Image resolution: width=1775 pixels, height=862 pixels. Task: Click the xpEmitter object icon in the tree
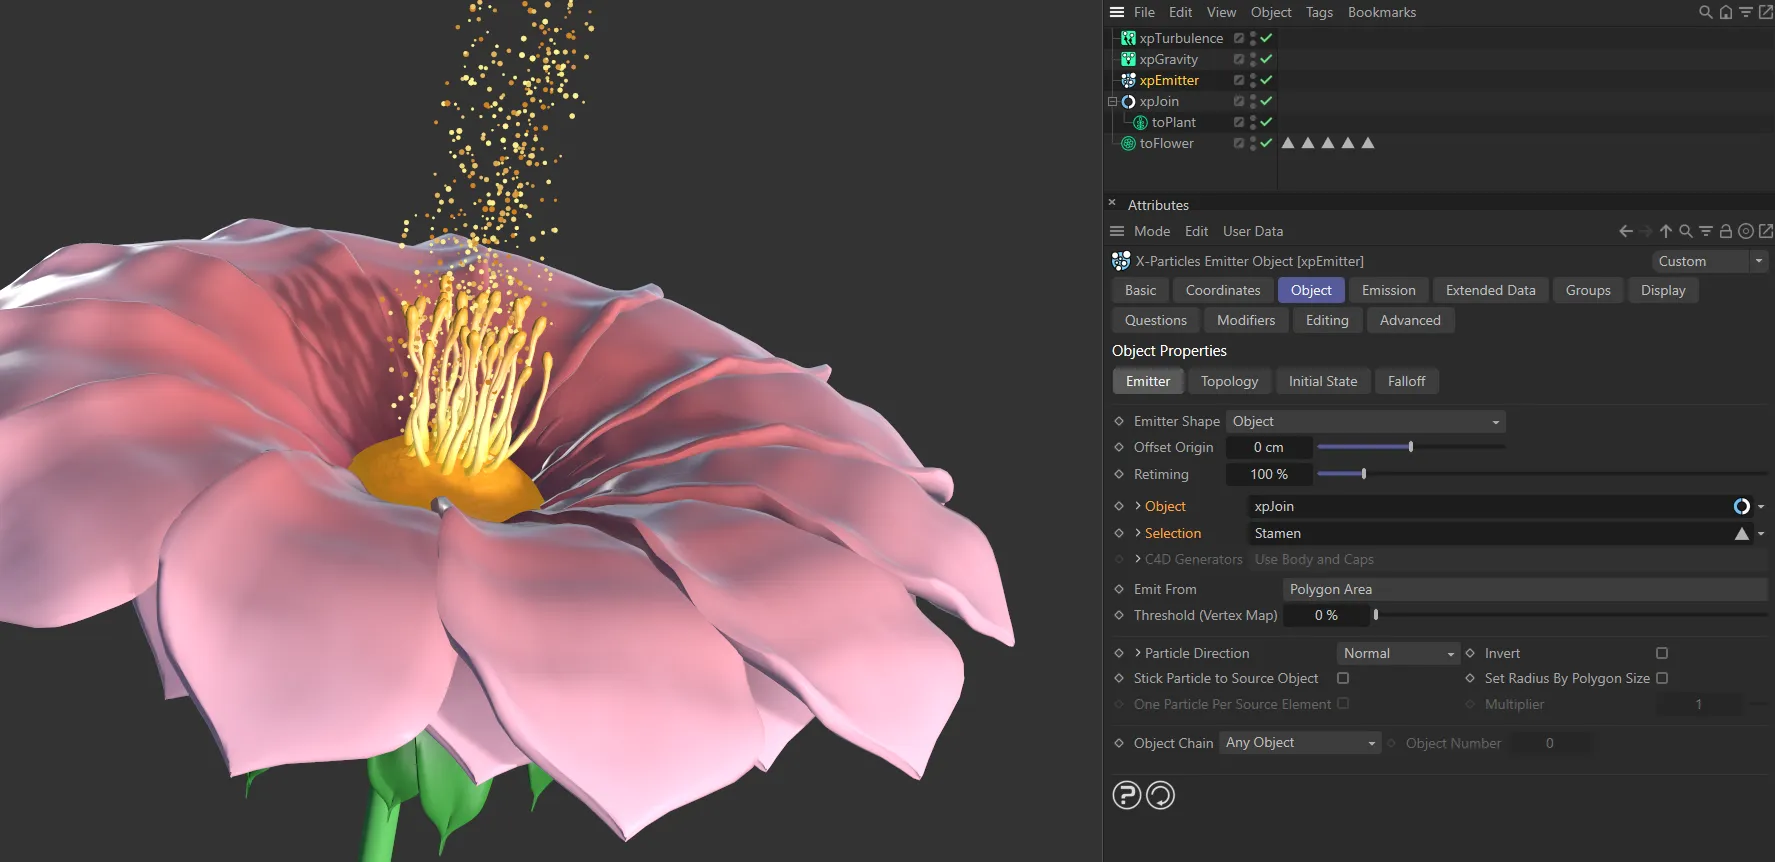pyautogui.click(x=1128, y=80)
